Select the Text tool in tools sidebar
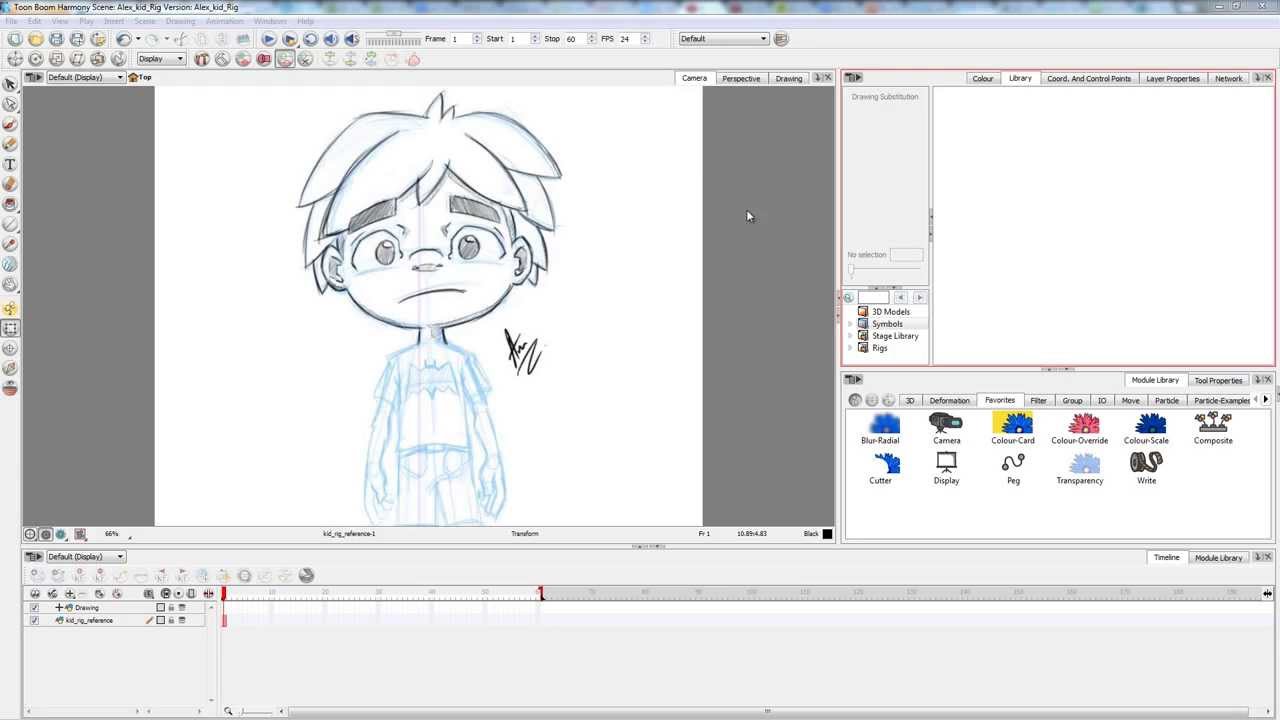The width and height of the screenshot is (1280, 720). [x=10, y=164]
